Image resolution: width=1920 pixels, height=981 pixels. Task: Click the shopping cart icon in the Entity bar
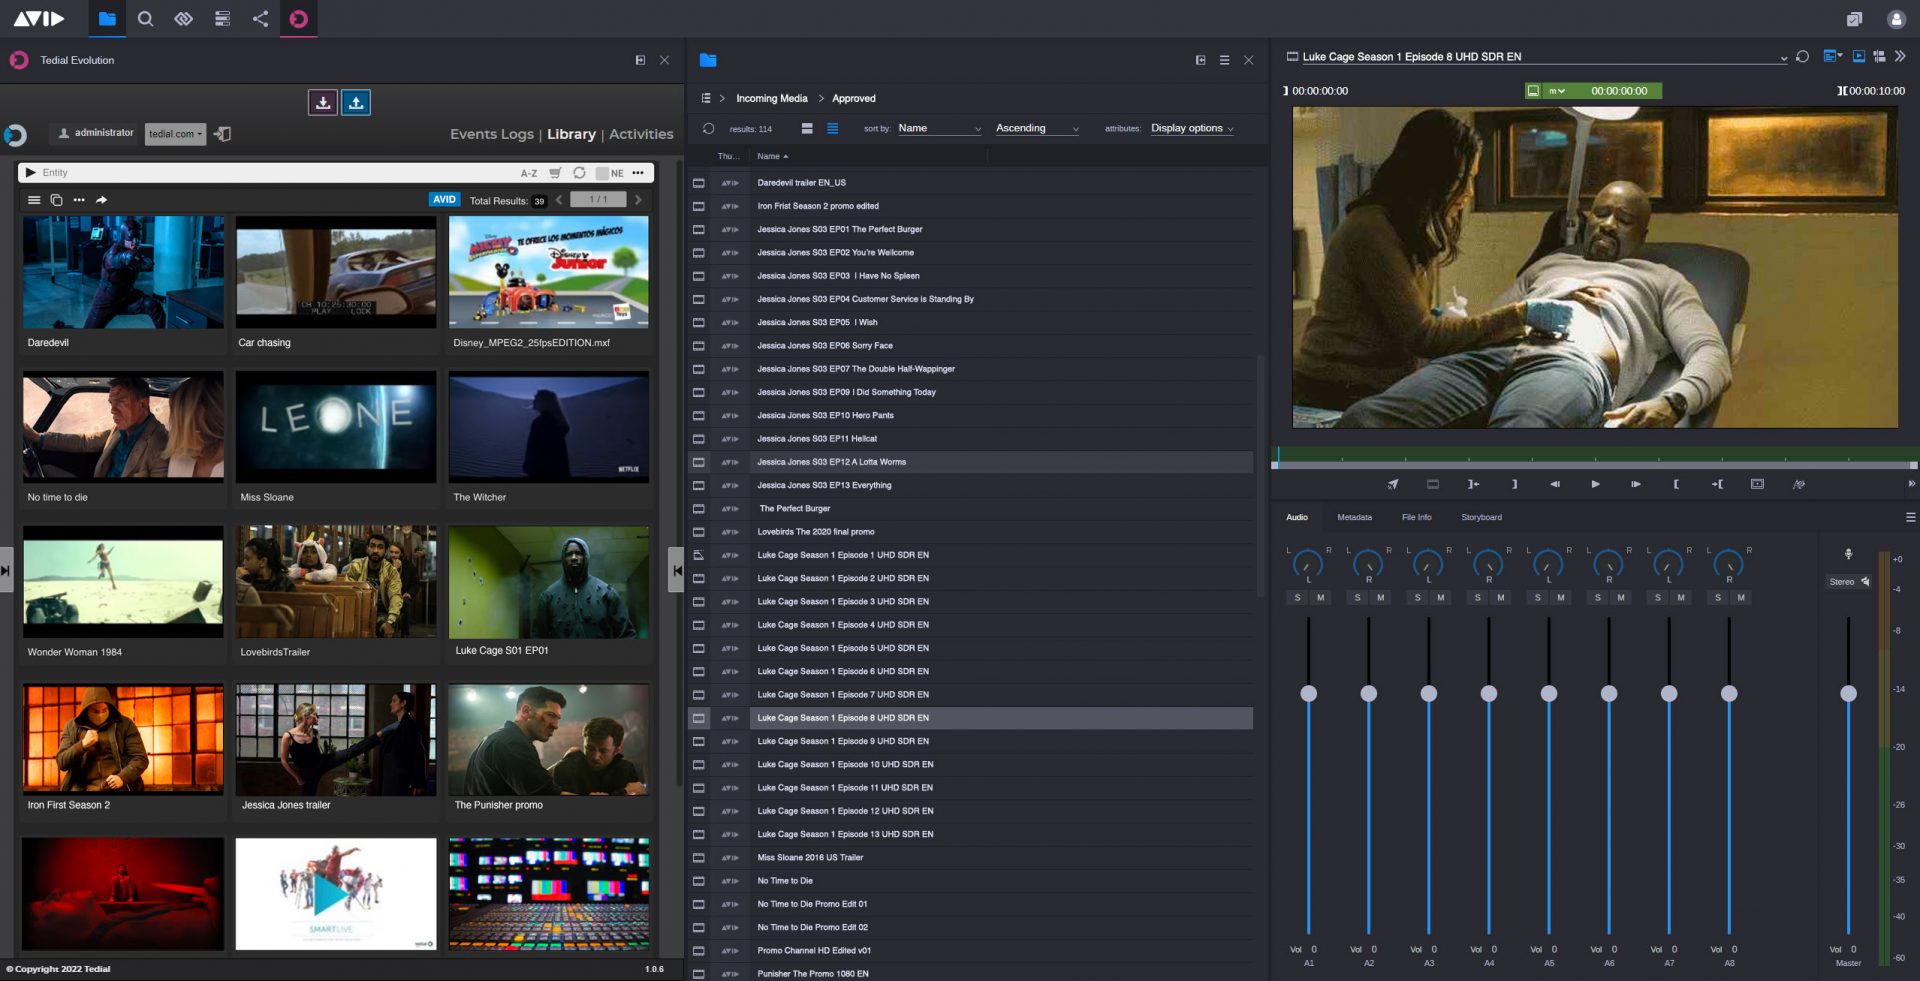[x=555, y=173]
